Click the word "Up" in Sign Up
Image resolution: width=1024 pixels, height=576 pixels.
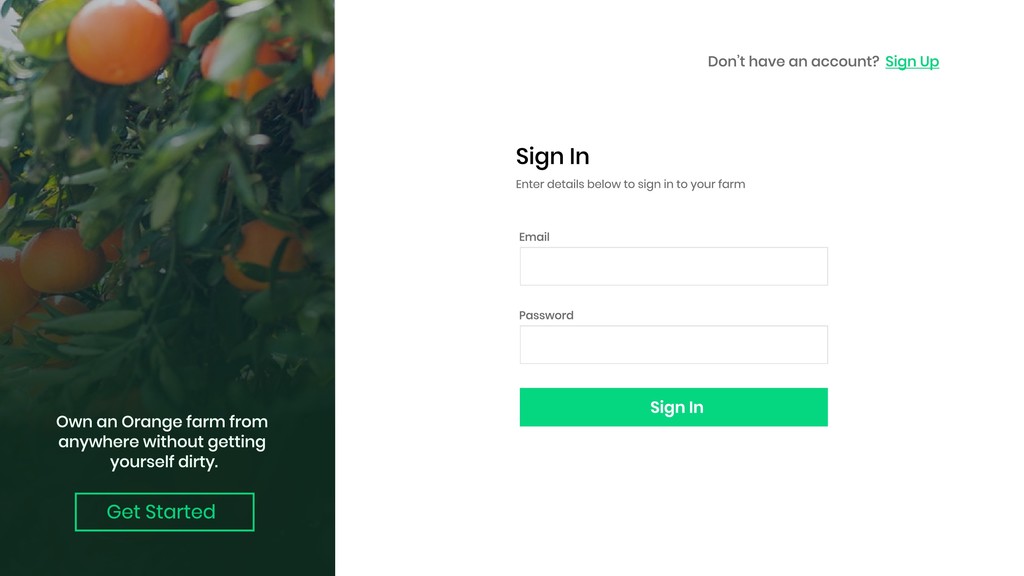point(929,61)
